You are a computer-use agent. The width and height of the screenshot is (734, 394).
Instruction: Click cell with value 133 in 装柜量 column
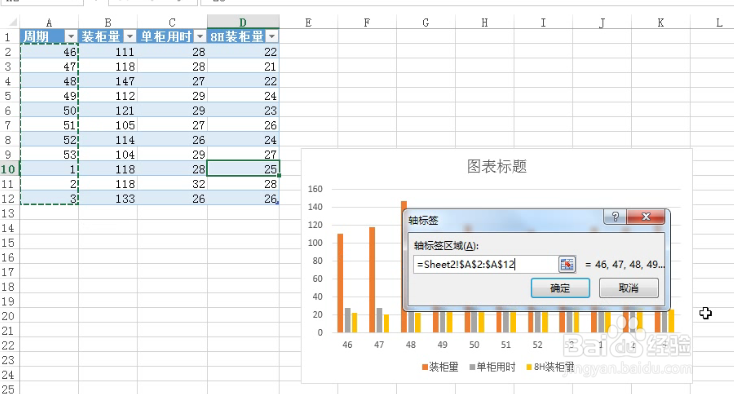[108, 198]
